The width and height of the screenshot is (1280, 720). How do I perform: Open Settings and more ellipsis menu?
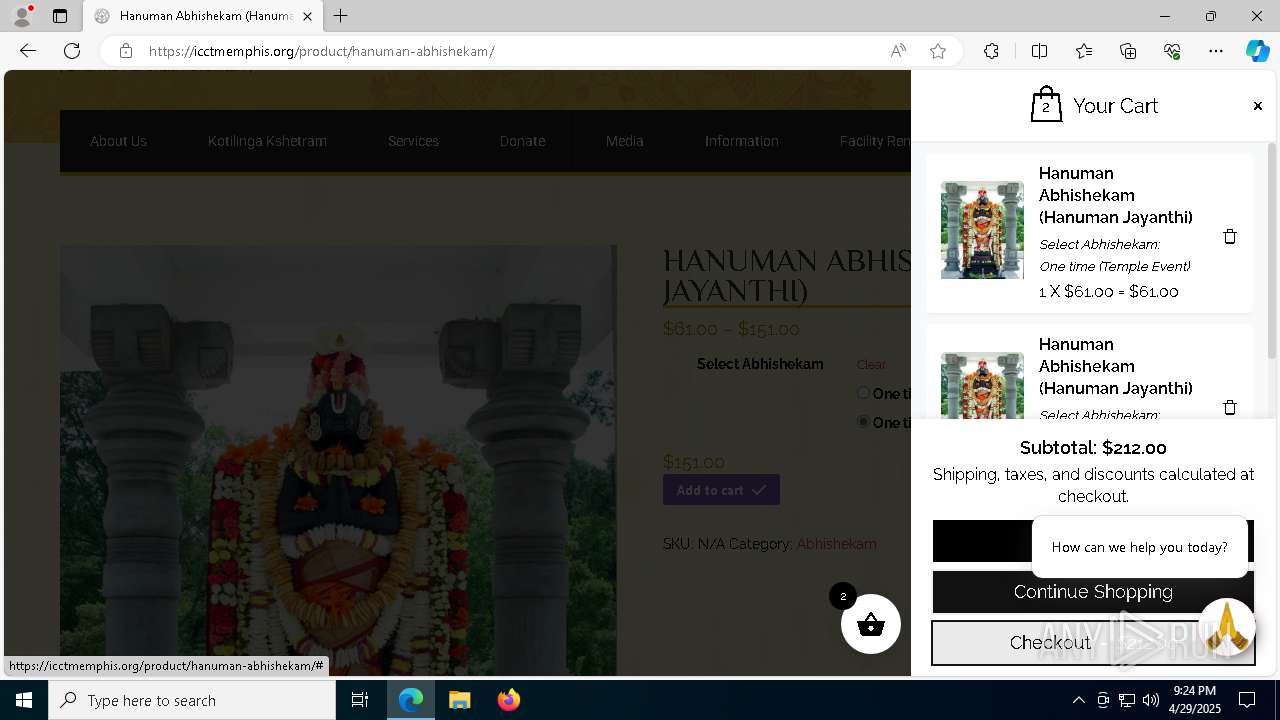coord(1216,51)
